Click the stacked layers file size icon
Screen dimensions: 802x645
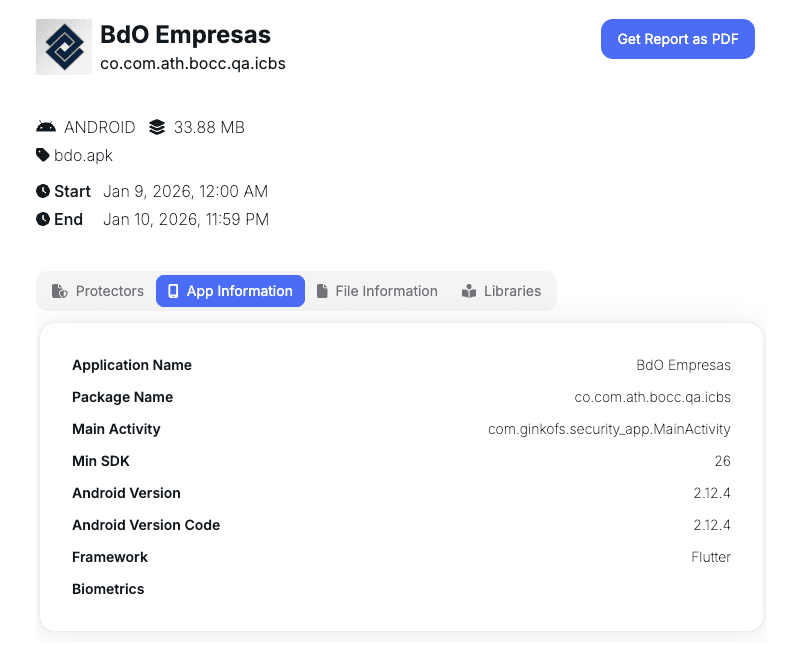pos(156,127)
